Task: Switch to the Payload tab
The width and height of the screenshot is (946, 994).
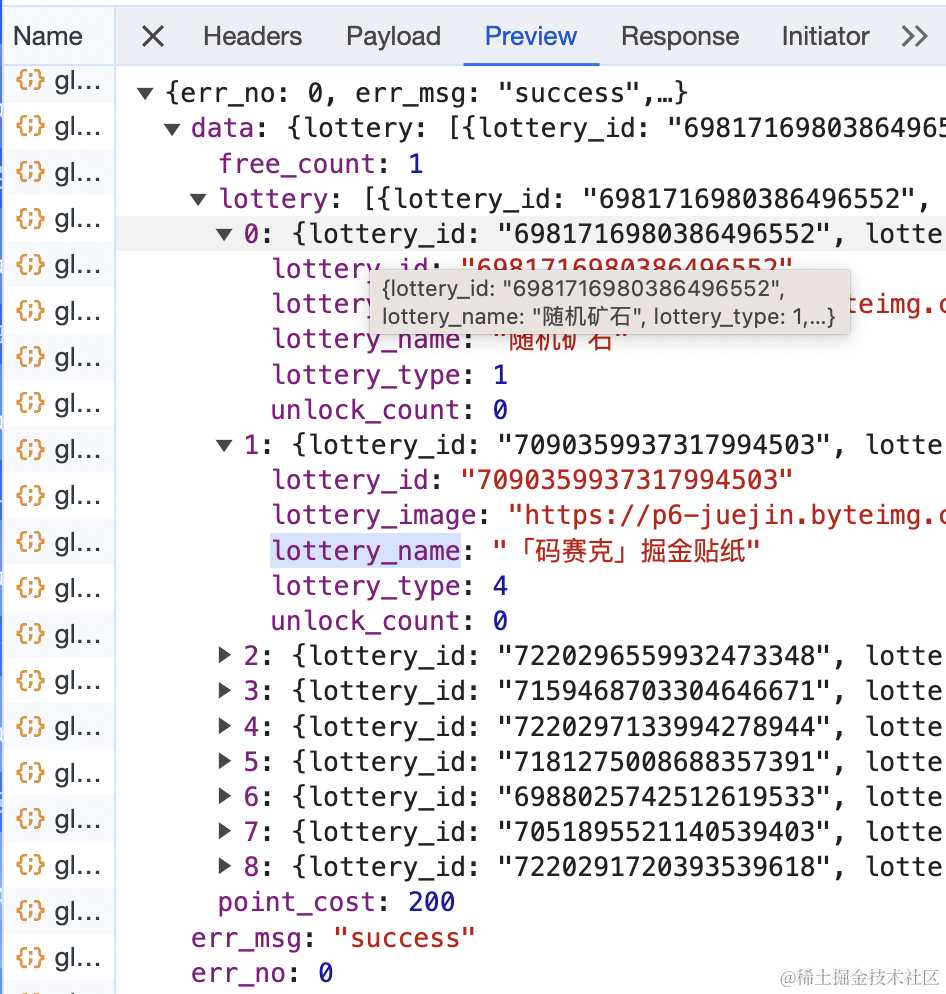Action: click(393, 36)
